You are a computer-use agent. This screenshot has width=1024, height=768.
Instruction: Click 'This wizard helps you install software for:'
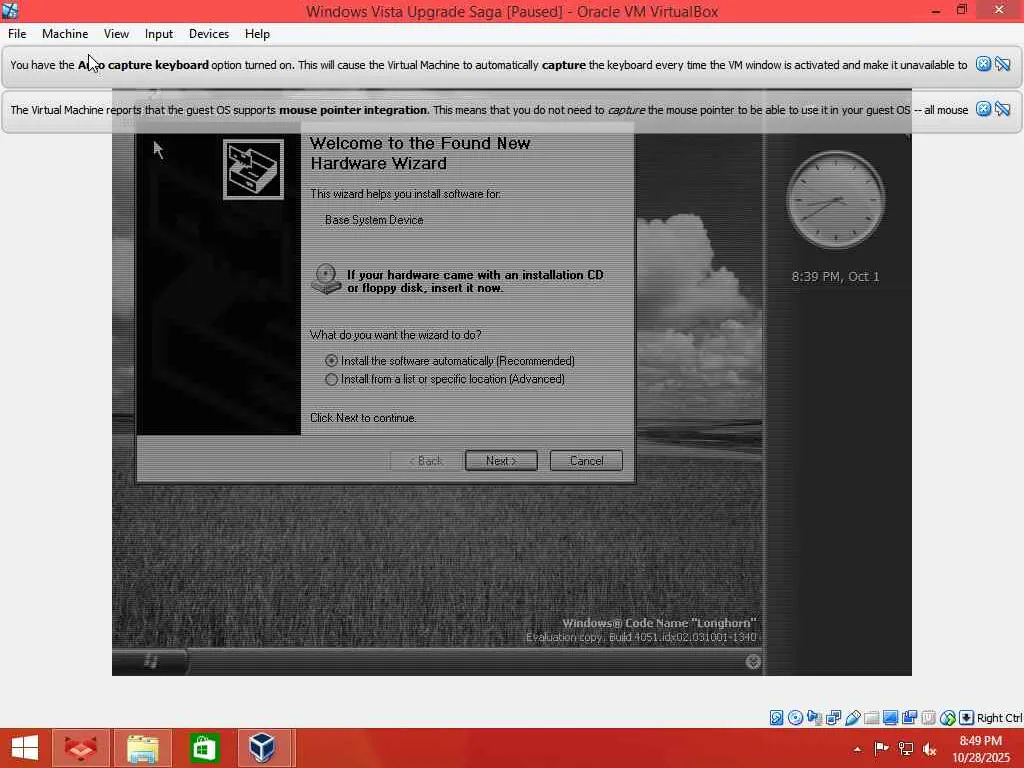[x=406, y=194]
